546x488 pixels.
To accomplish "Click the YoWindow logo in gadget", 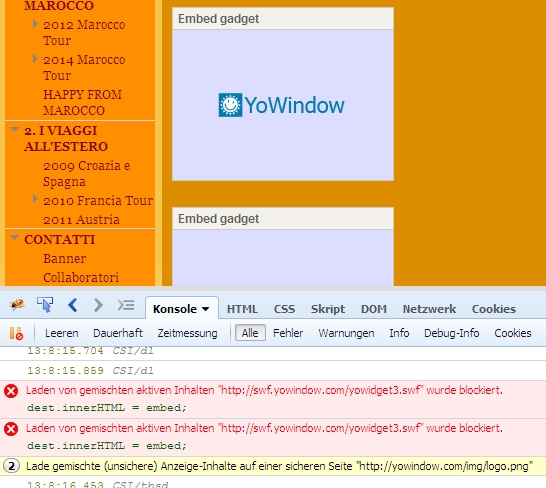I will pos(281,105).
